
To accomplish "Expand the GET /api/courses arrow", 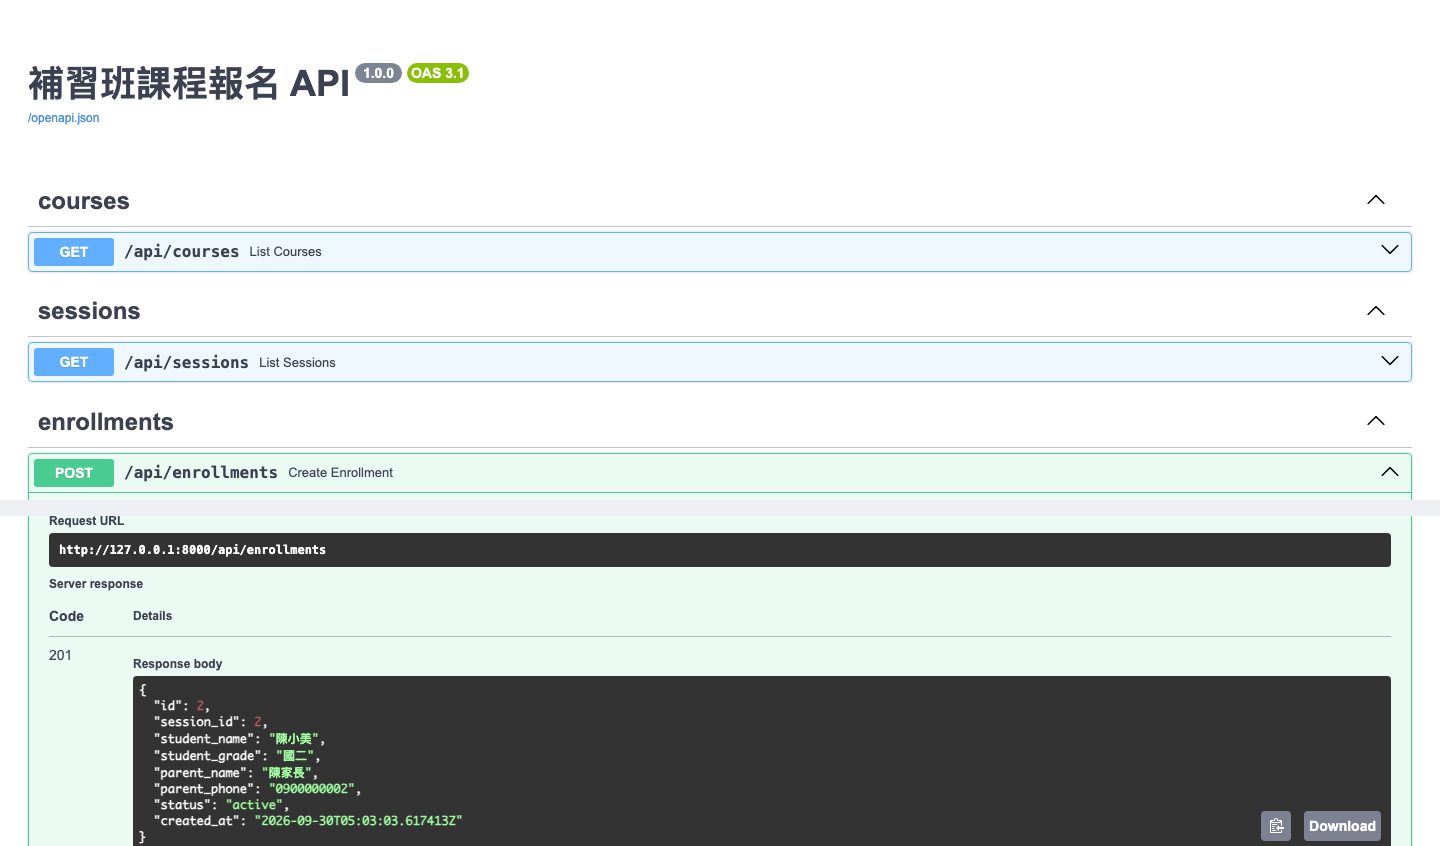I will coord(1390,250).
